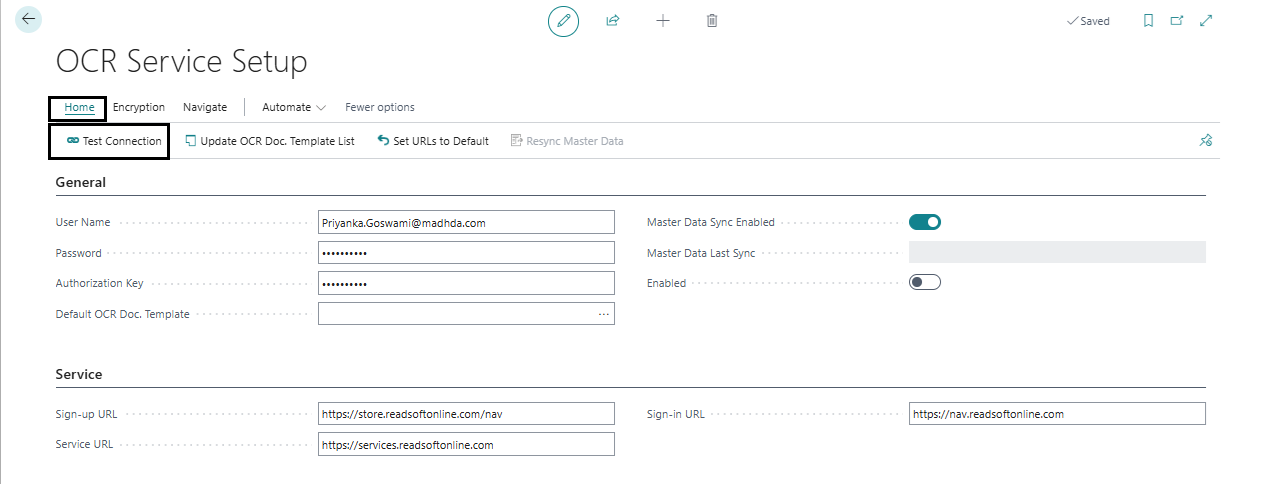Screen dimensions: 1274x484
Task: Click the pencil edit icon
Action: coord(563,21)
